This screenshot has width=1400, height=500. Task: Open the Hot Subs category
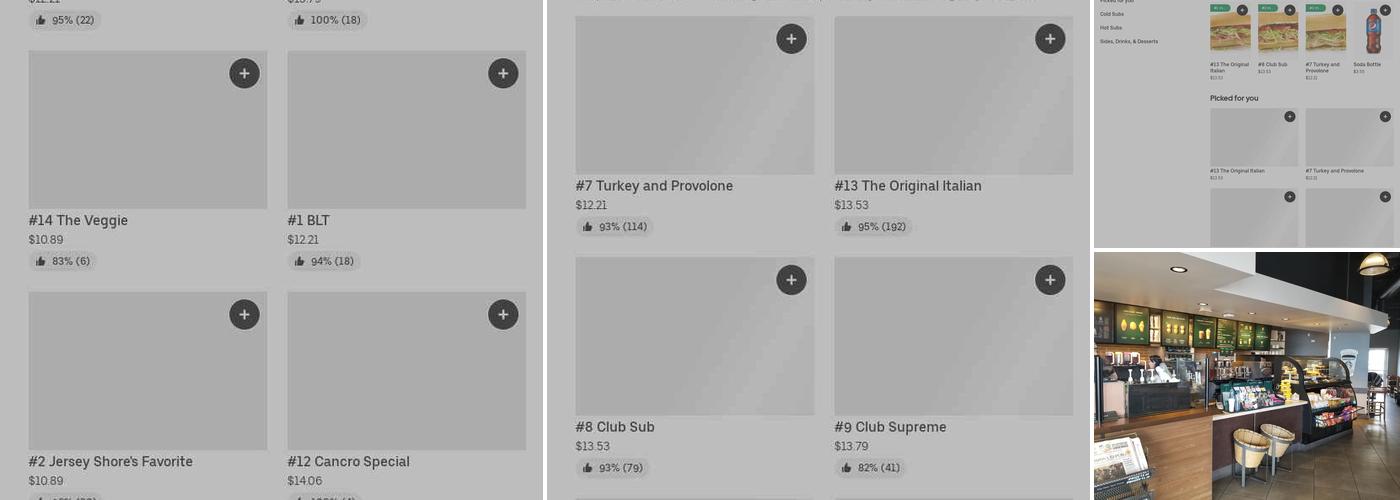(x=1111, y=28)
